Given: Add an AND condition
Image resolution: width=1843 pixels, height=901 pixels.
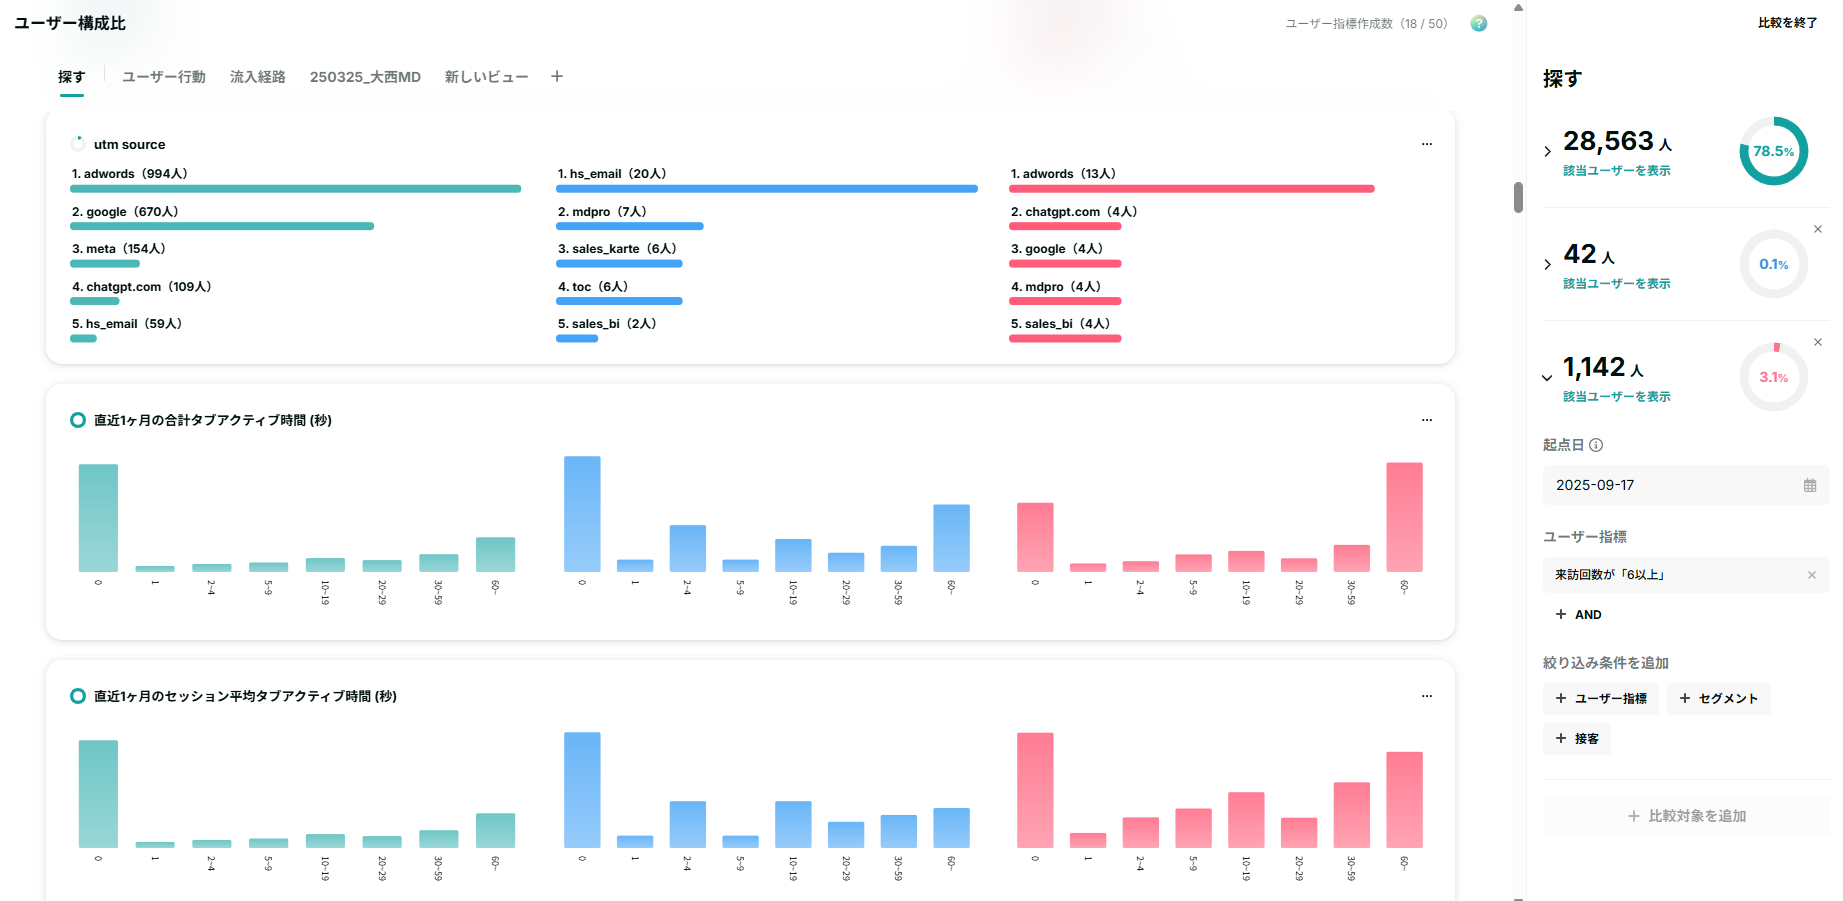Looking at the screenshot, I should click(x=1578, y=615).
